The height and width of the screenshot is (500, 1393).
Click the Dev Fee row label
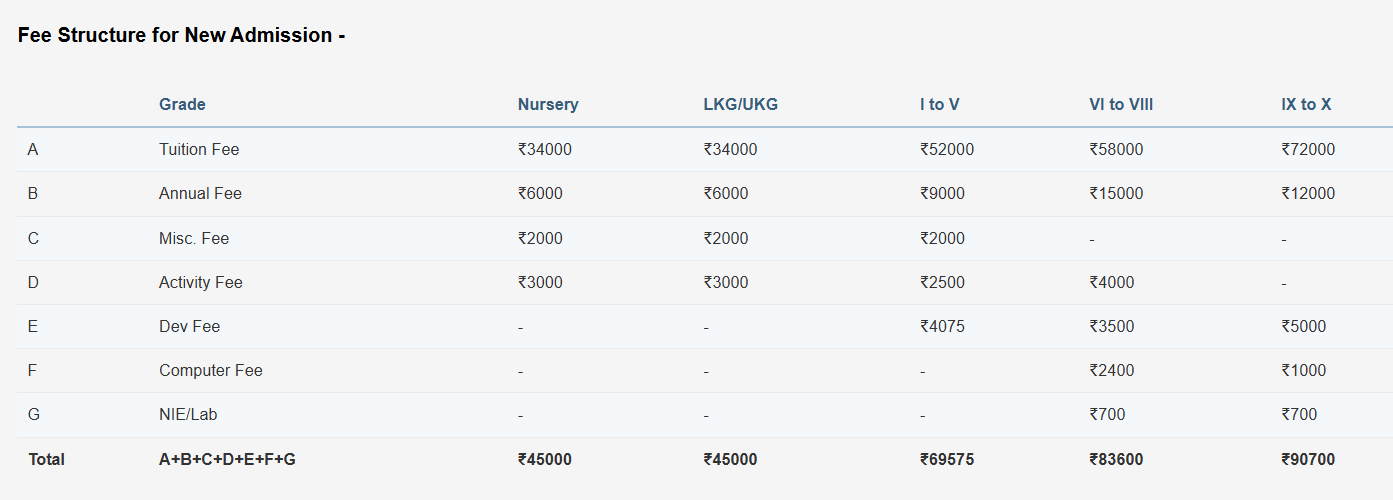click(x=189, y=326)
